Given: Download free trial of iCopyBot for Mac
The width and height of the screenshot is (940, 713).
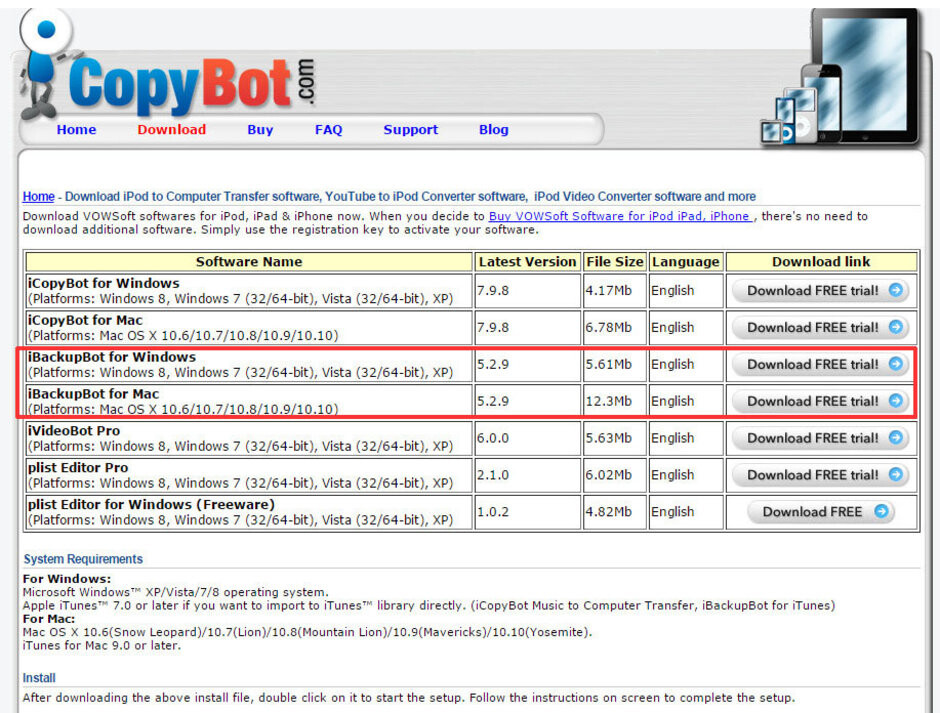Looking at the screenshot, I should pos(821,327).
